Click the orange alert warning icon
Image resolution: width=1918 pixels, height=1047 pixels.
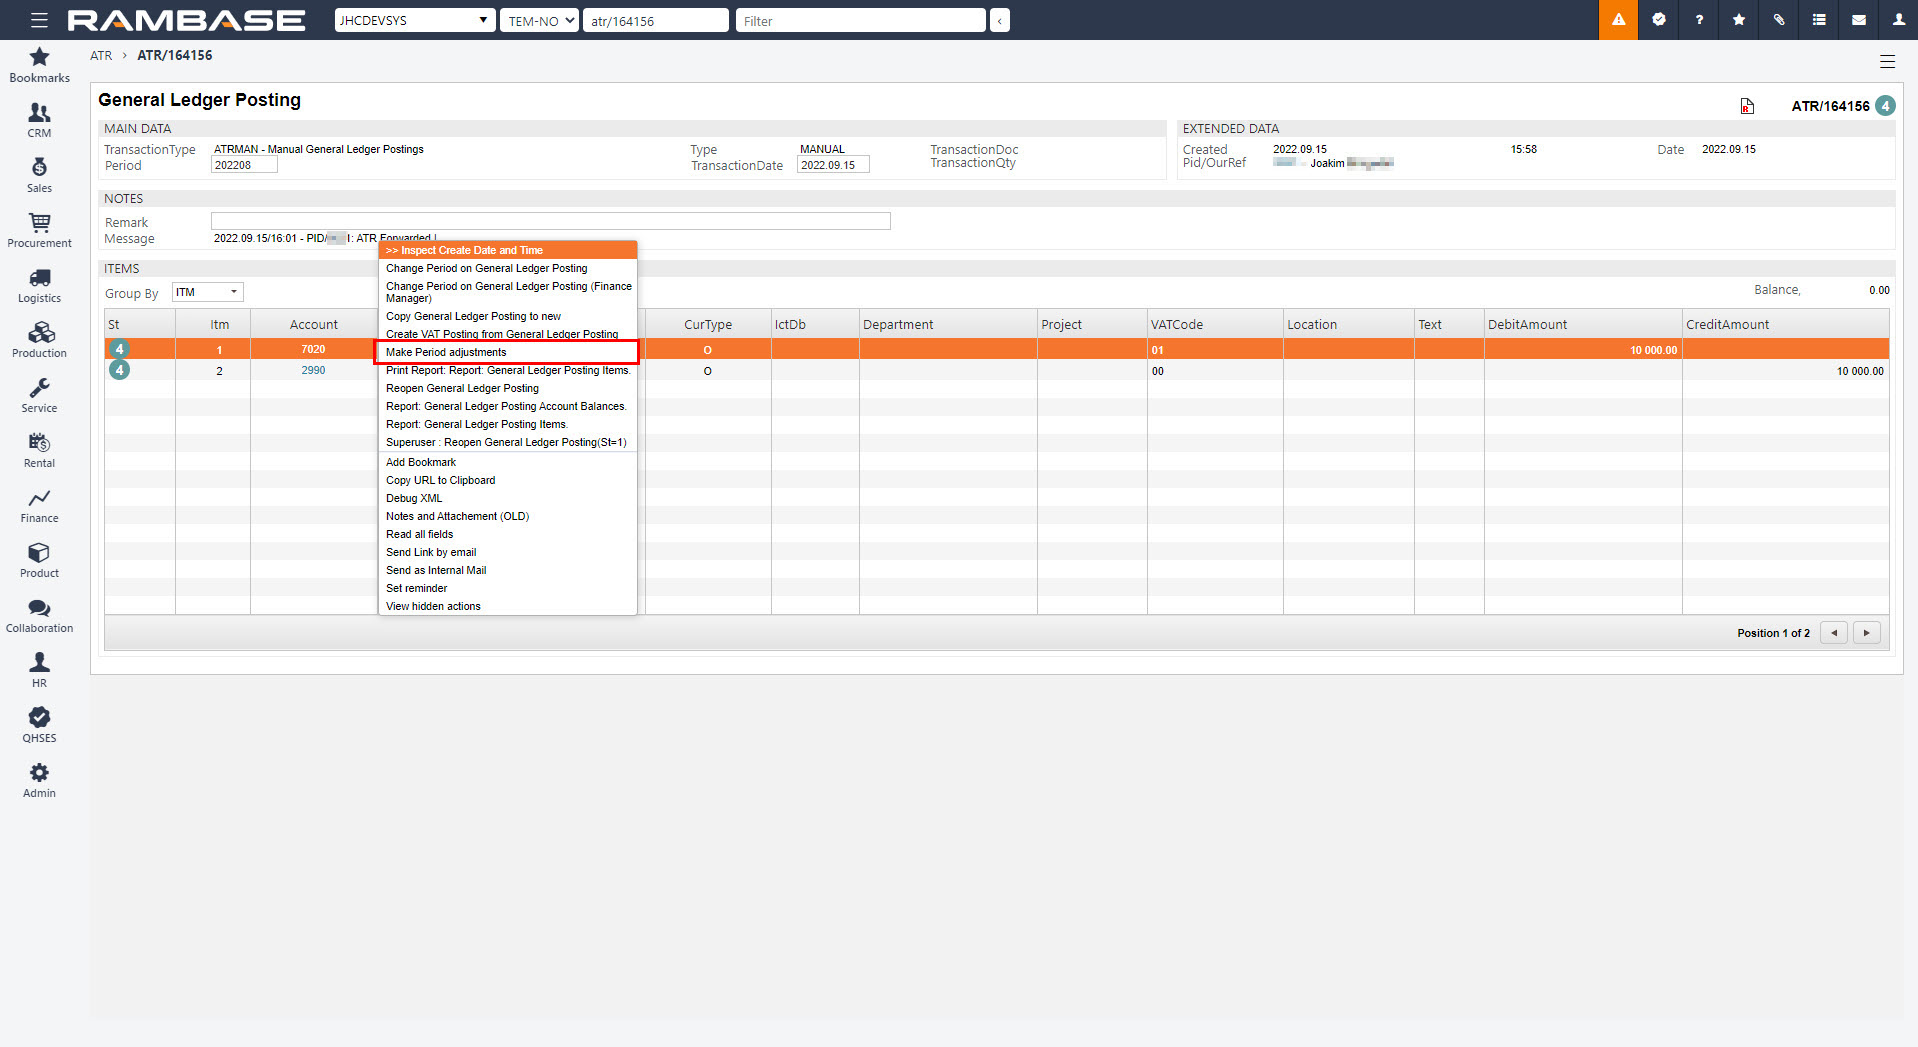coord(1618,20)
